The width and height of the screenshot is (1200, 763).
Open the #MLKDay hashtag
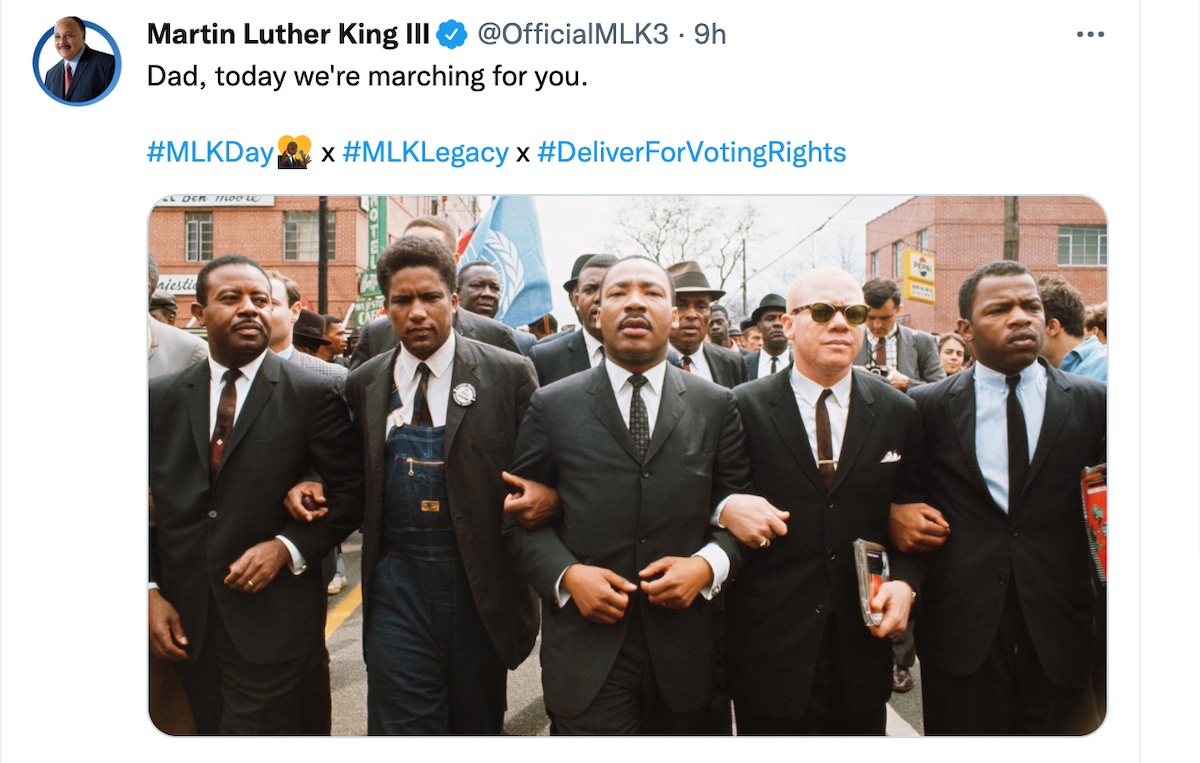point(210,153)
